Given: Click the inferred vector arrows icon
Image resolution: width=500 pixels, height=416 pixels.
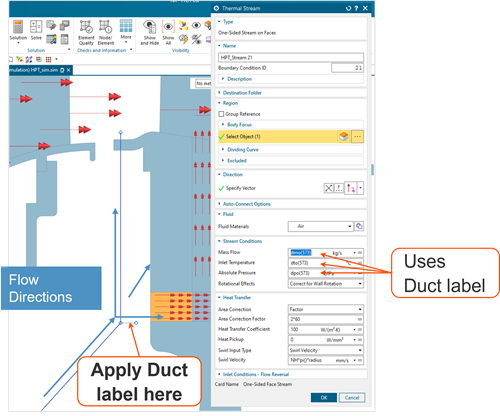Looking at the screenshot, I should point(351,188).
